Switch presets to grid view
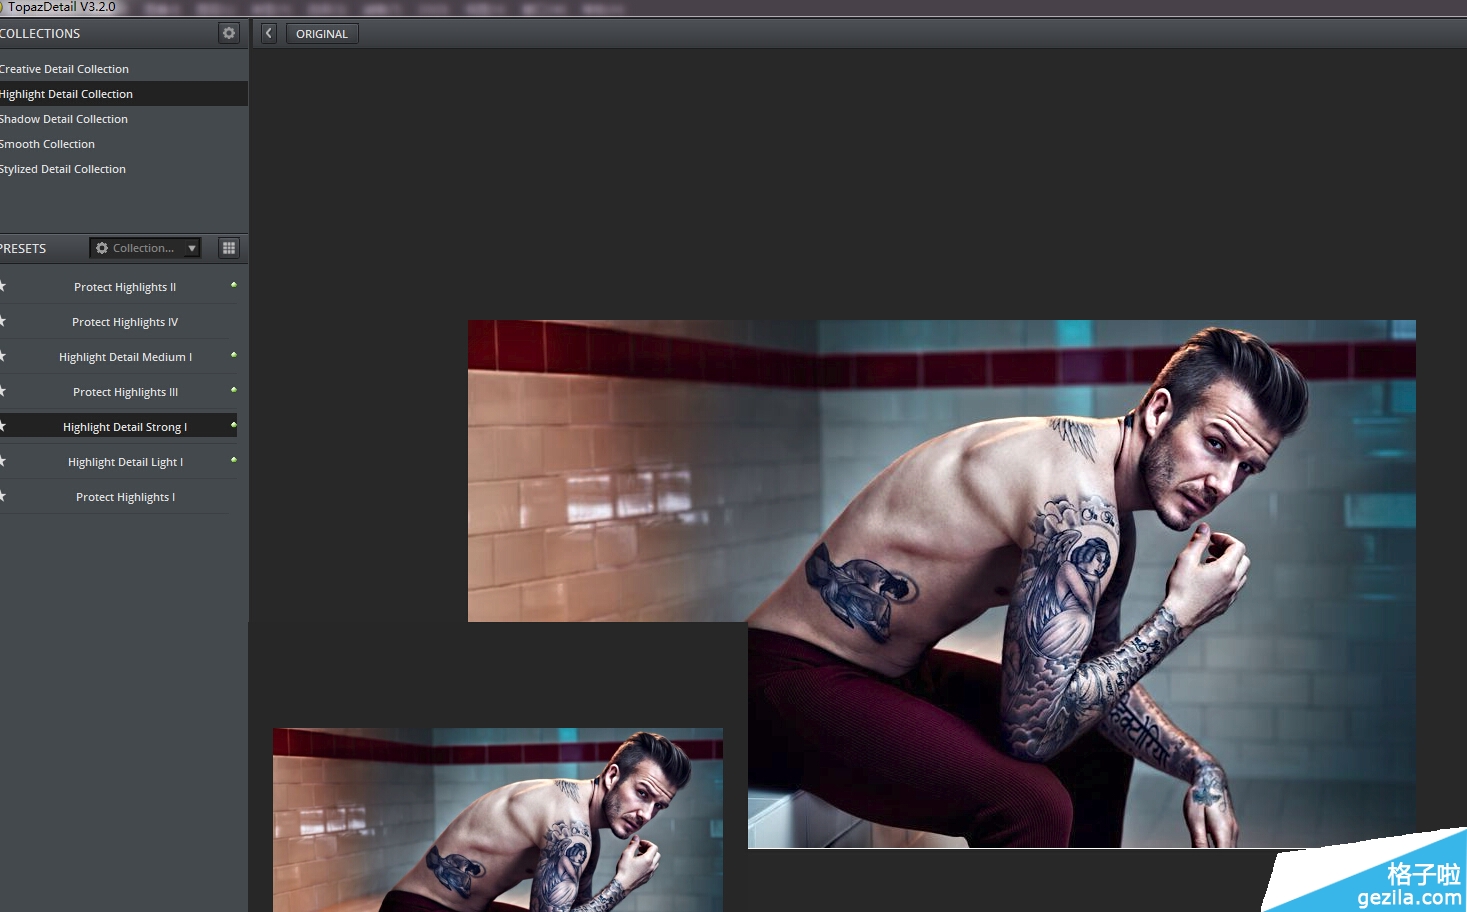 coord(229,248)
